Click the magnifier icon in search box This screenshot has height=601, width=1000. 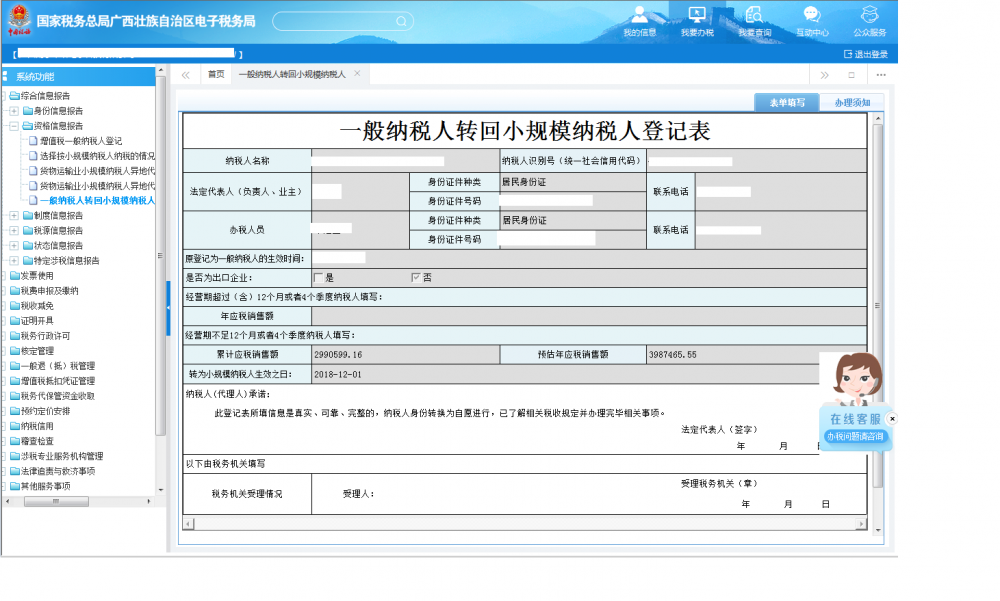pos(400,21)
